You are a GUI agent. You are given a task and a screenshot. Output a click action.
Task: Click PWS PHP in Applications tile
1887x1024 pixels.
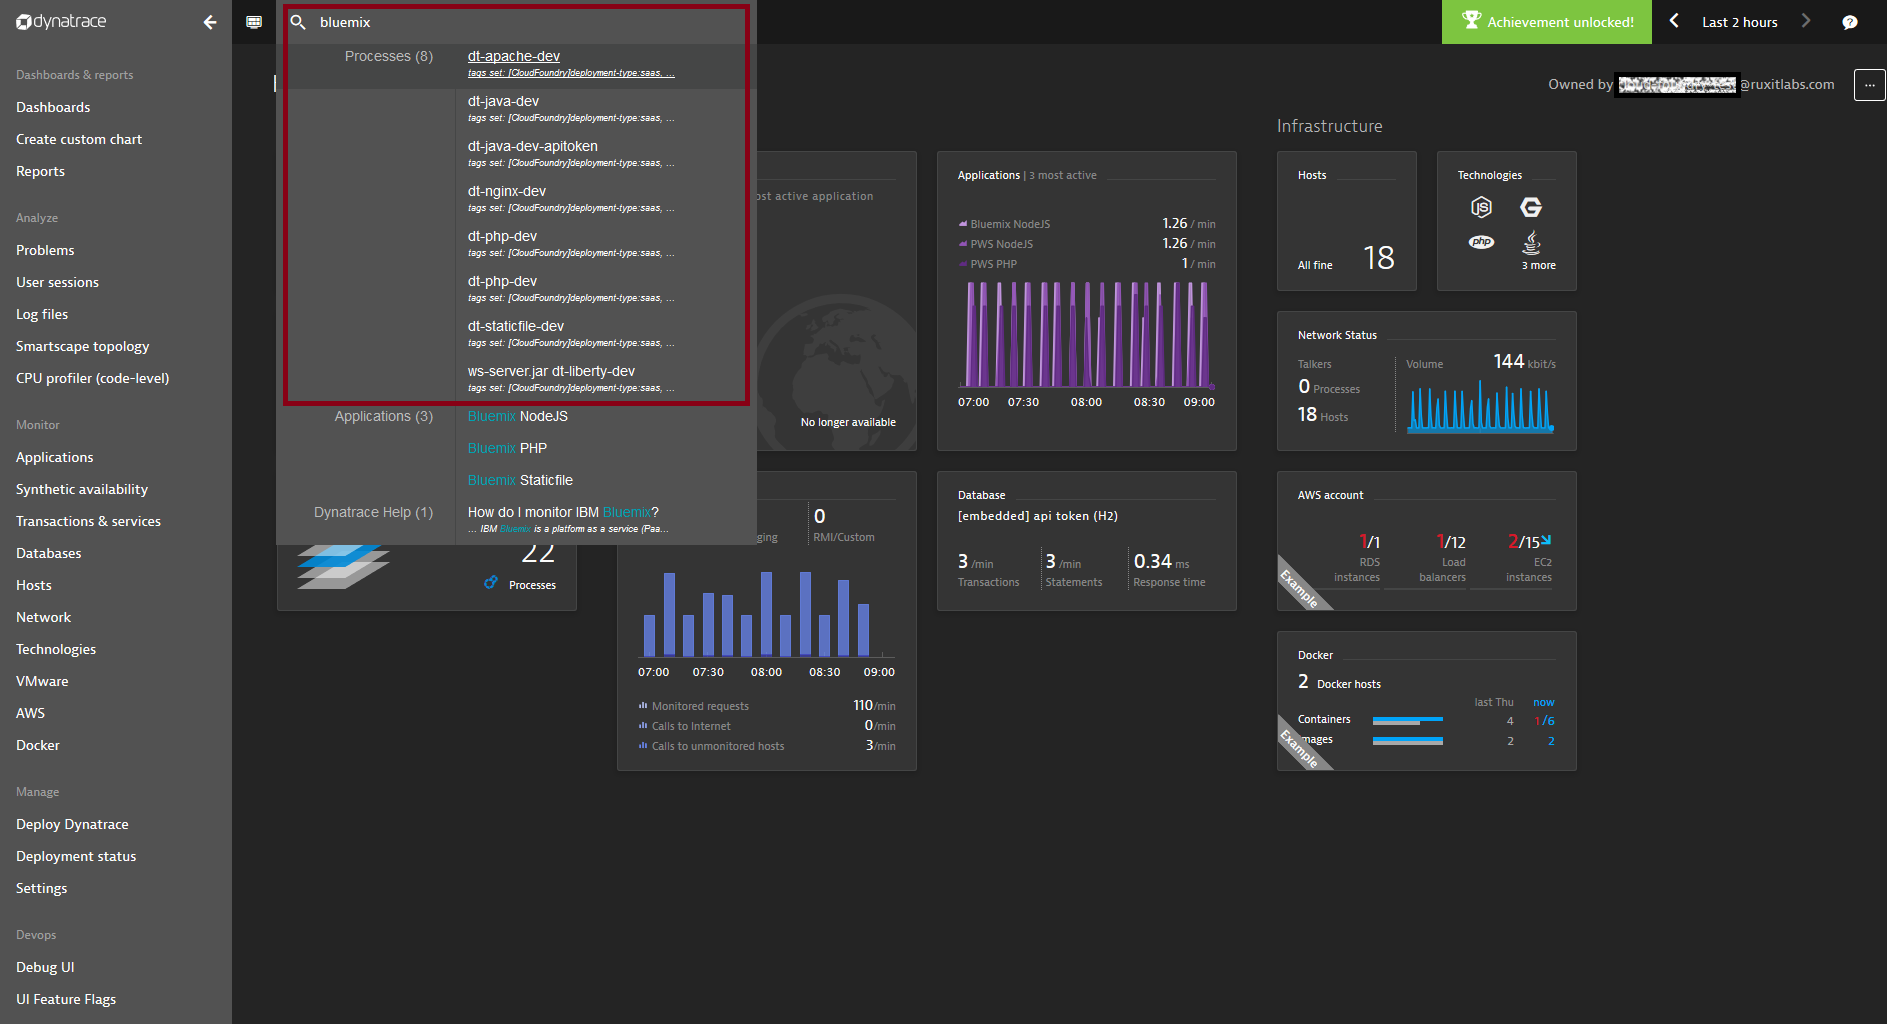click(993, 264)
